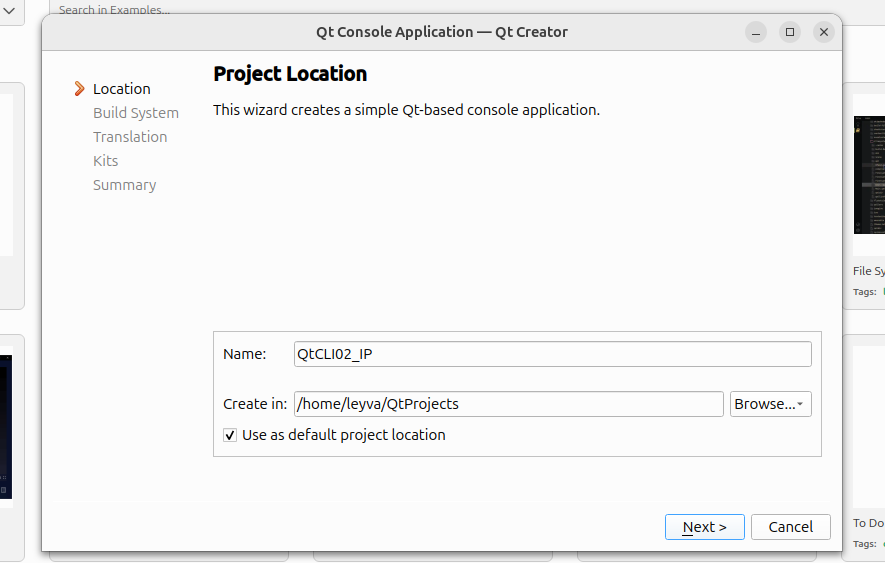The width and height of the screenshot is (885, 563).
Task: Click the dialog title bar text
Action: [x=441, y=32]
